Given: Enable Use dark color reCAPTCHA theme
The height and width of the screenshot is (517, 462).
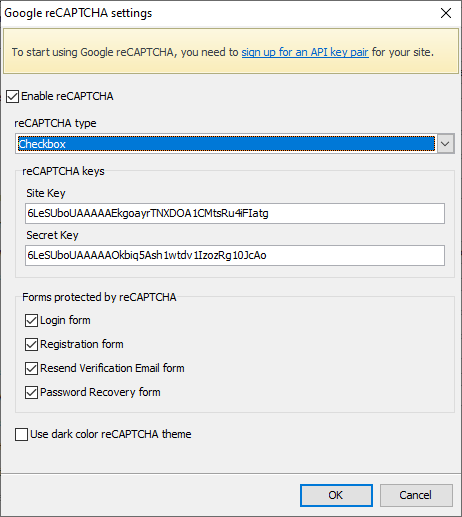Looking at the screenshot, I should pos(21,434).
